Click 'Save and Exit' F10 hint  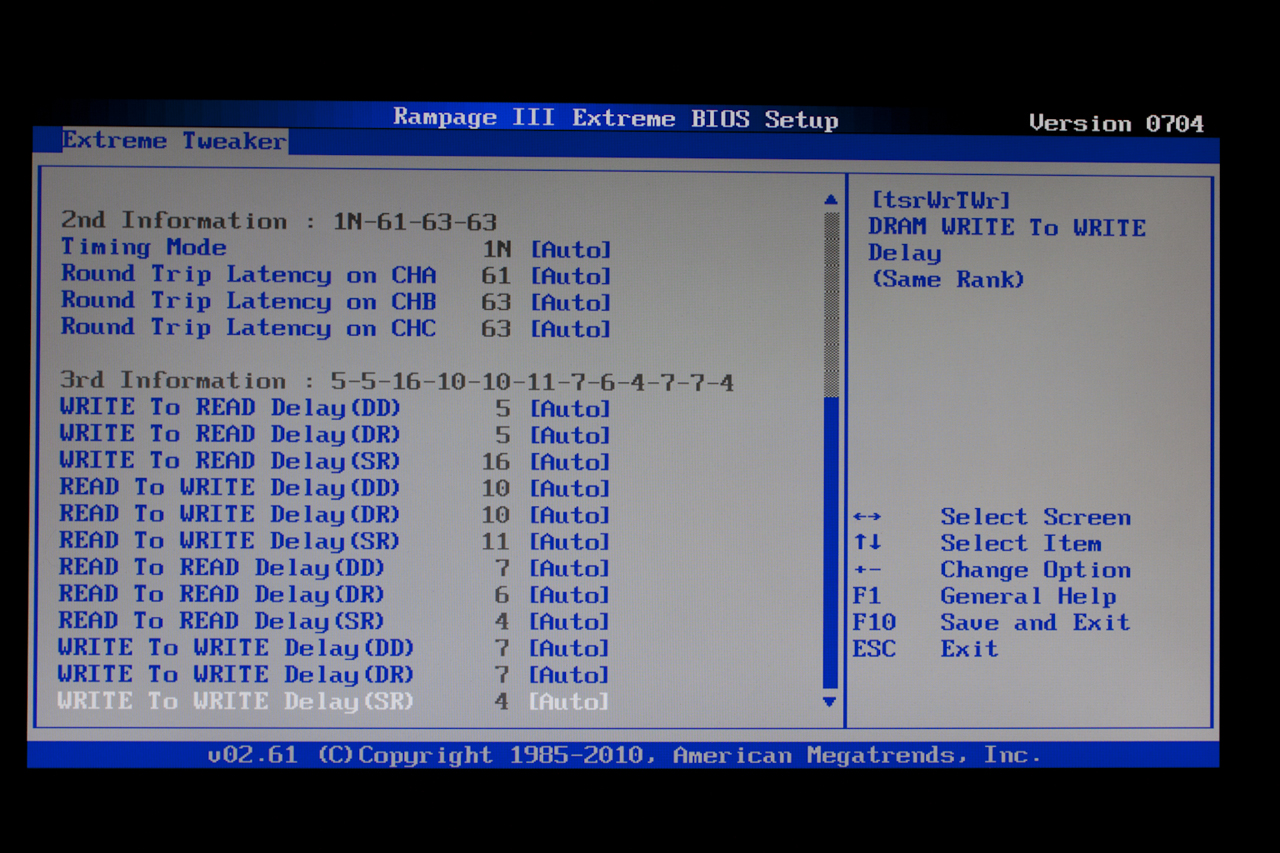(x=1035, y=622)
